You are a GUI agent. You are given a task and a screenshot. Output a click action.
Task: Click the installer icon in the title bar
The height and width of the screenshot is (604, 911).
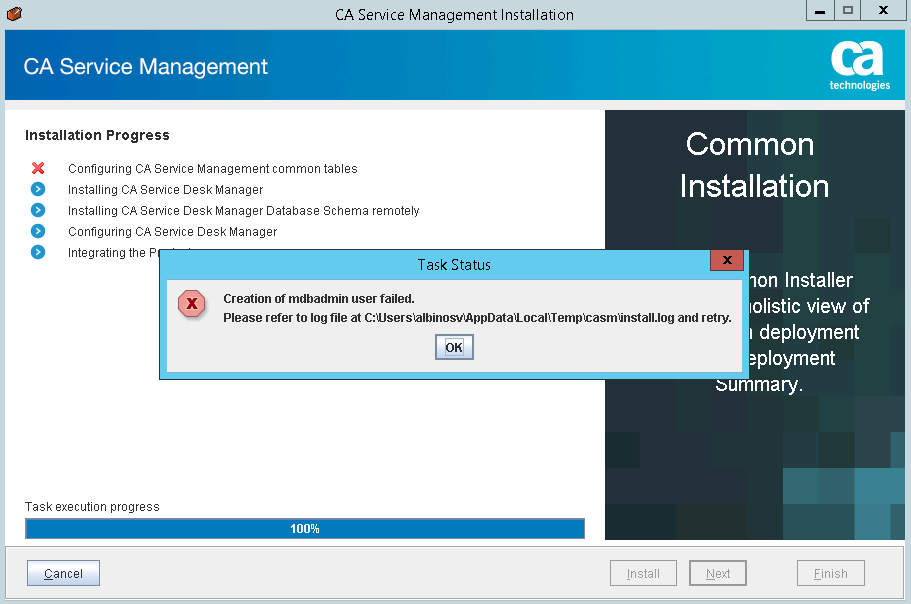pos(13,14)
